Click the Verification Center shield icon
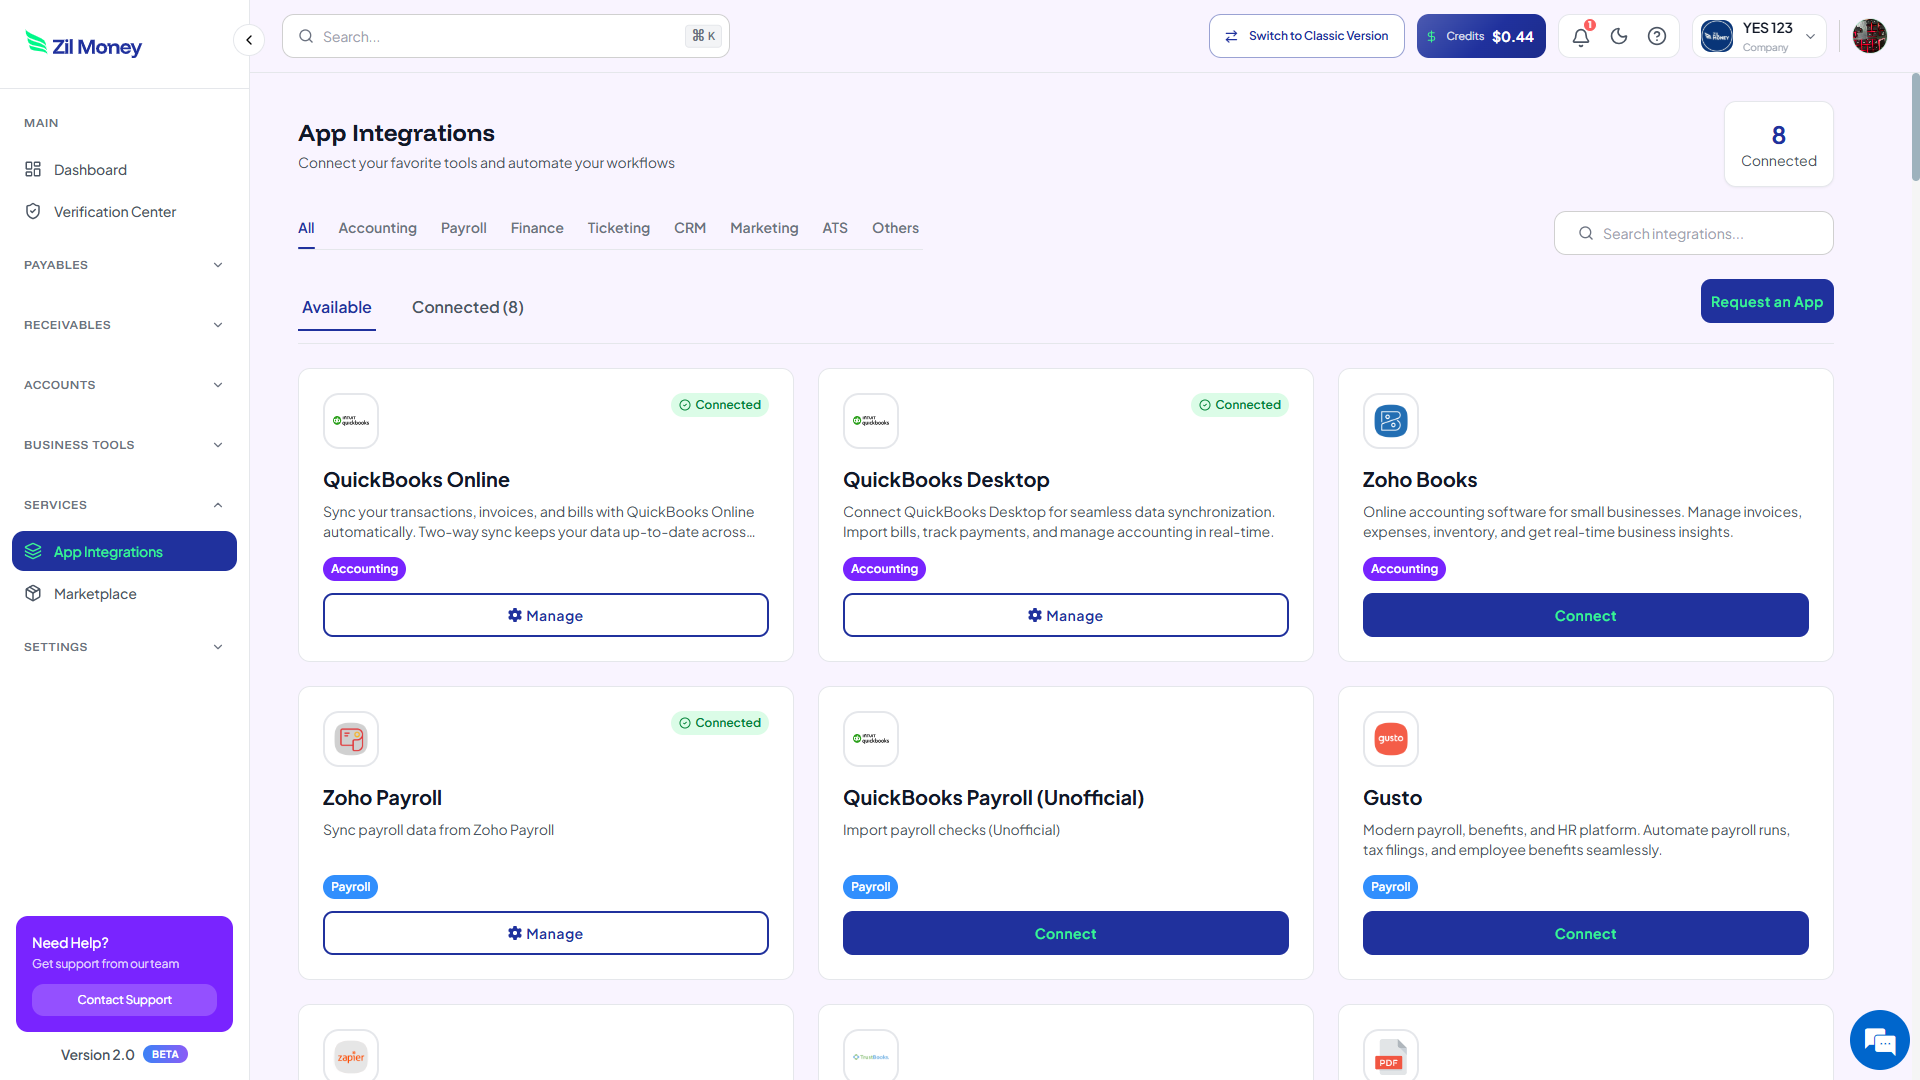Screen dimensions: 1920x1080 click(33, 211)
